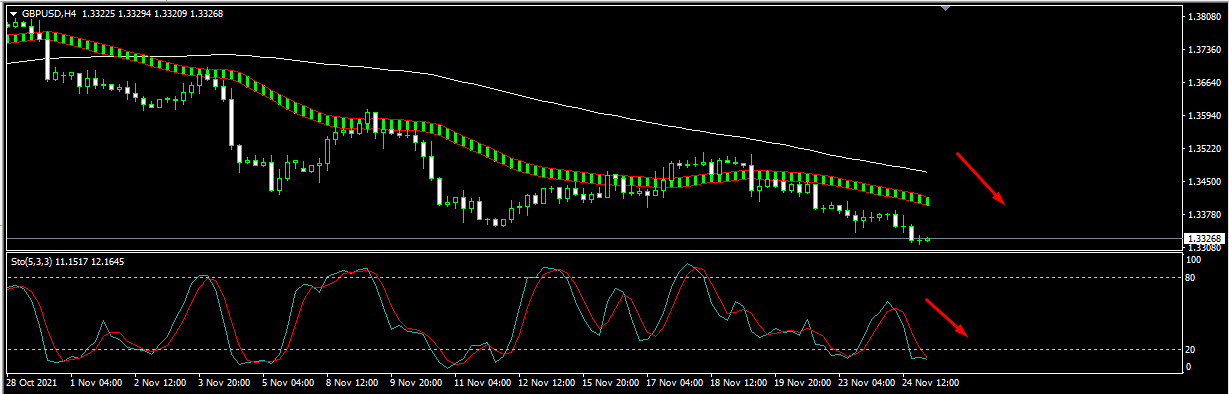Click the gray chart shift triangle marker
The width and height of the screenshot is (1229, 394).
pyautogui.click(x=946, y=8)
